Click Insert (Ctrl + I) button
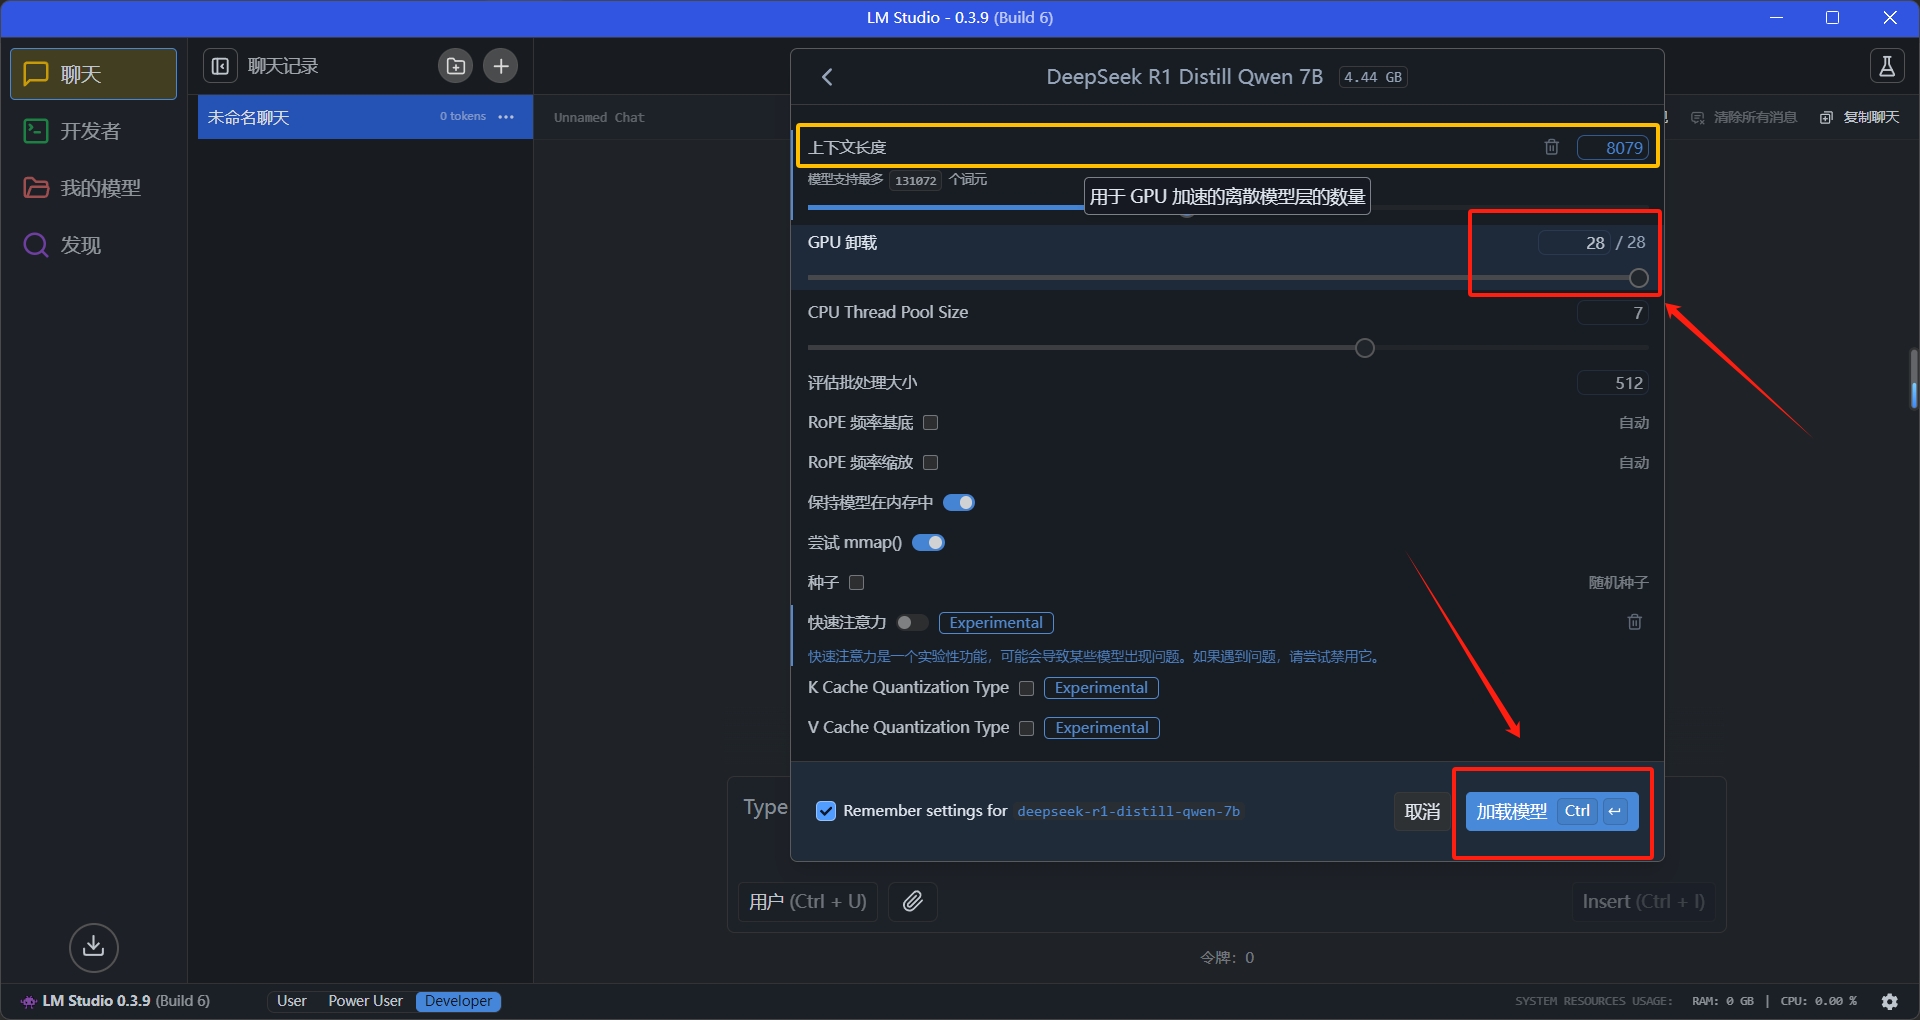1920x1020 pixels. click(1643, 901)
